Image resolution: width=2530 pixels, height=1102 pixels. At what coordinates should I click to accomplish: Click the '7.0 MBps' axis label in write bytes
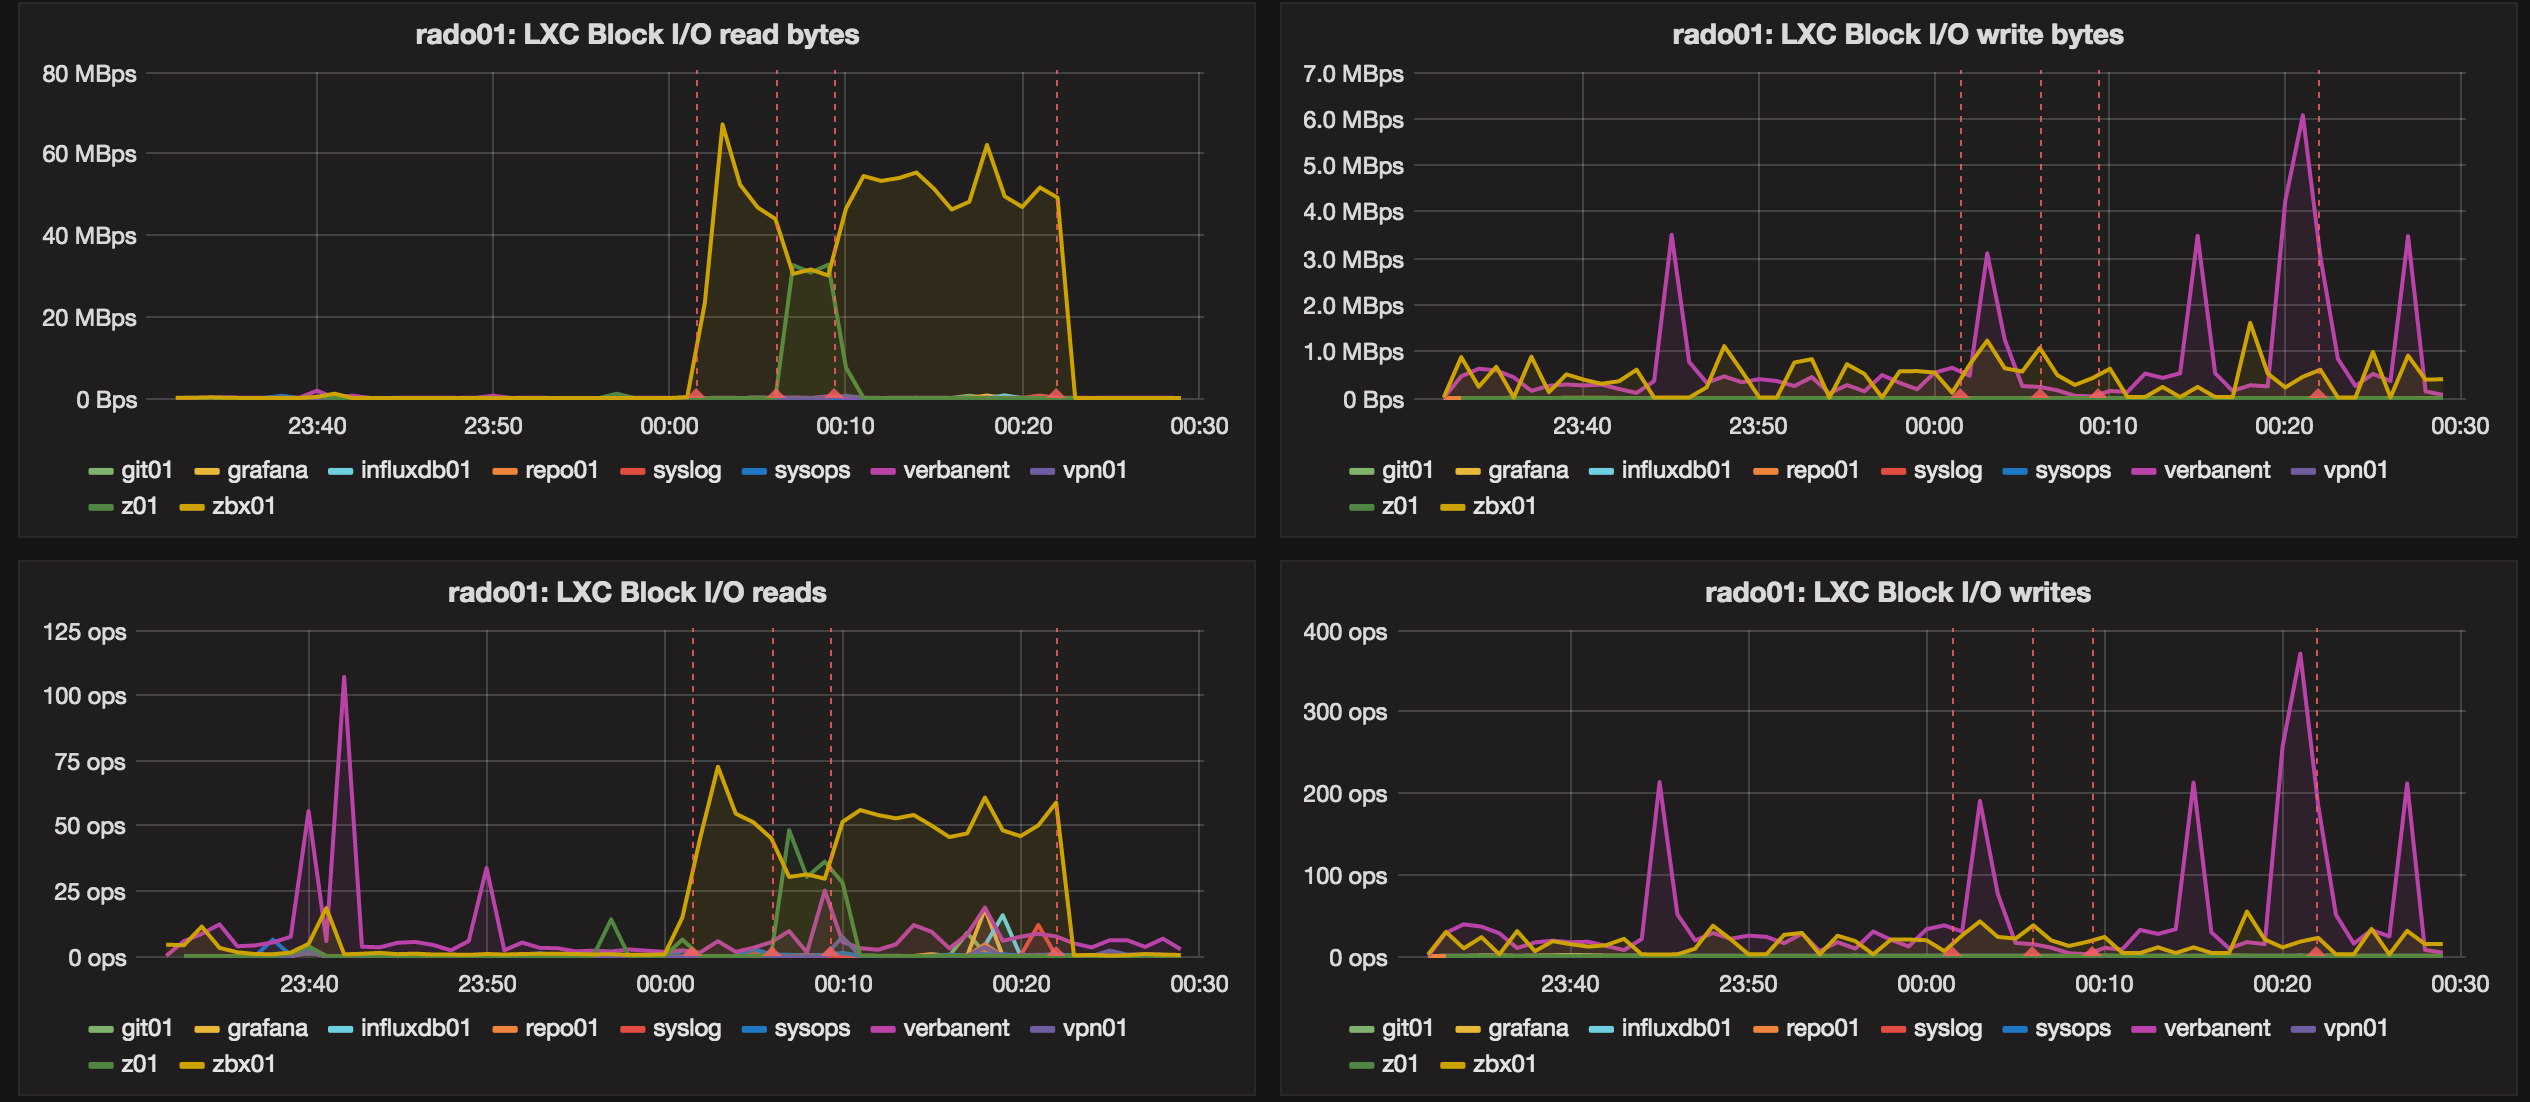click(1353, 74)
